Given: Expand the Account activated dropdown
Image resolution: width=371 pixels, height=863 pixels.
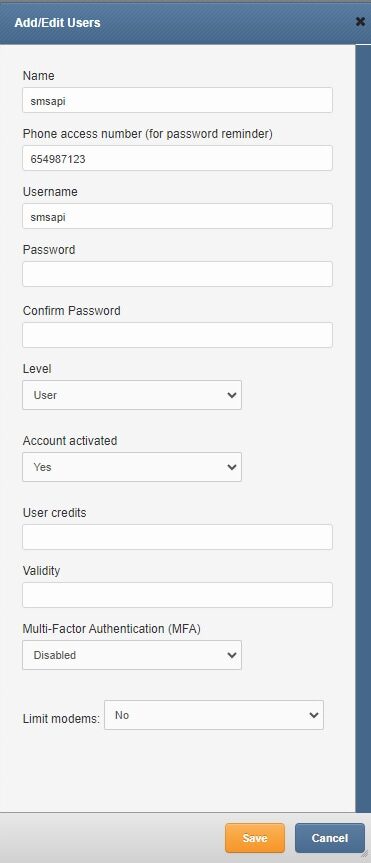Looking at the screenshot, I should pos(132,467).
